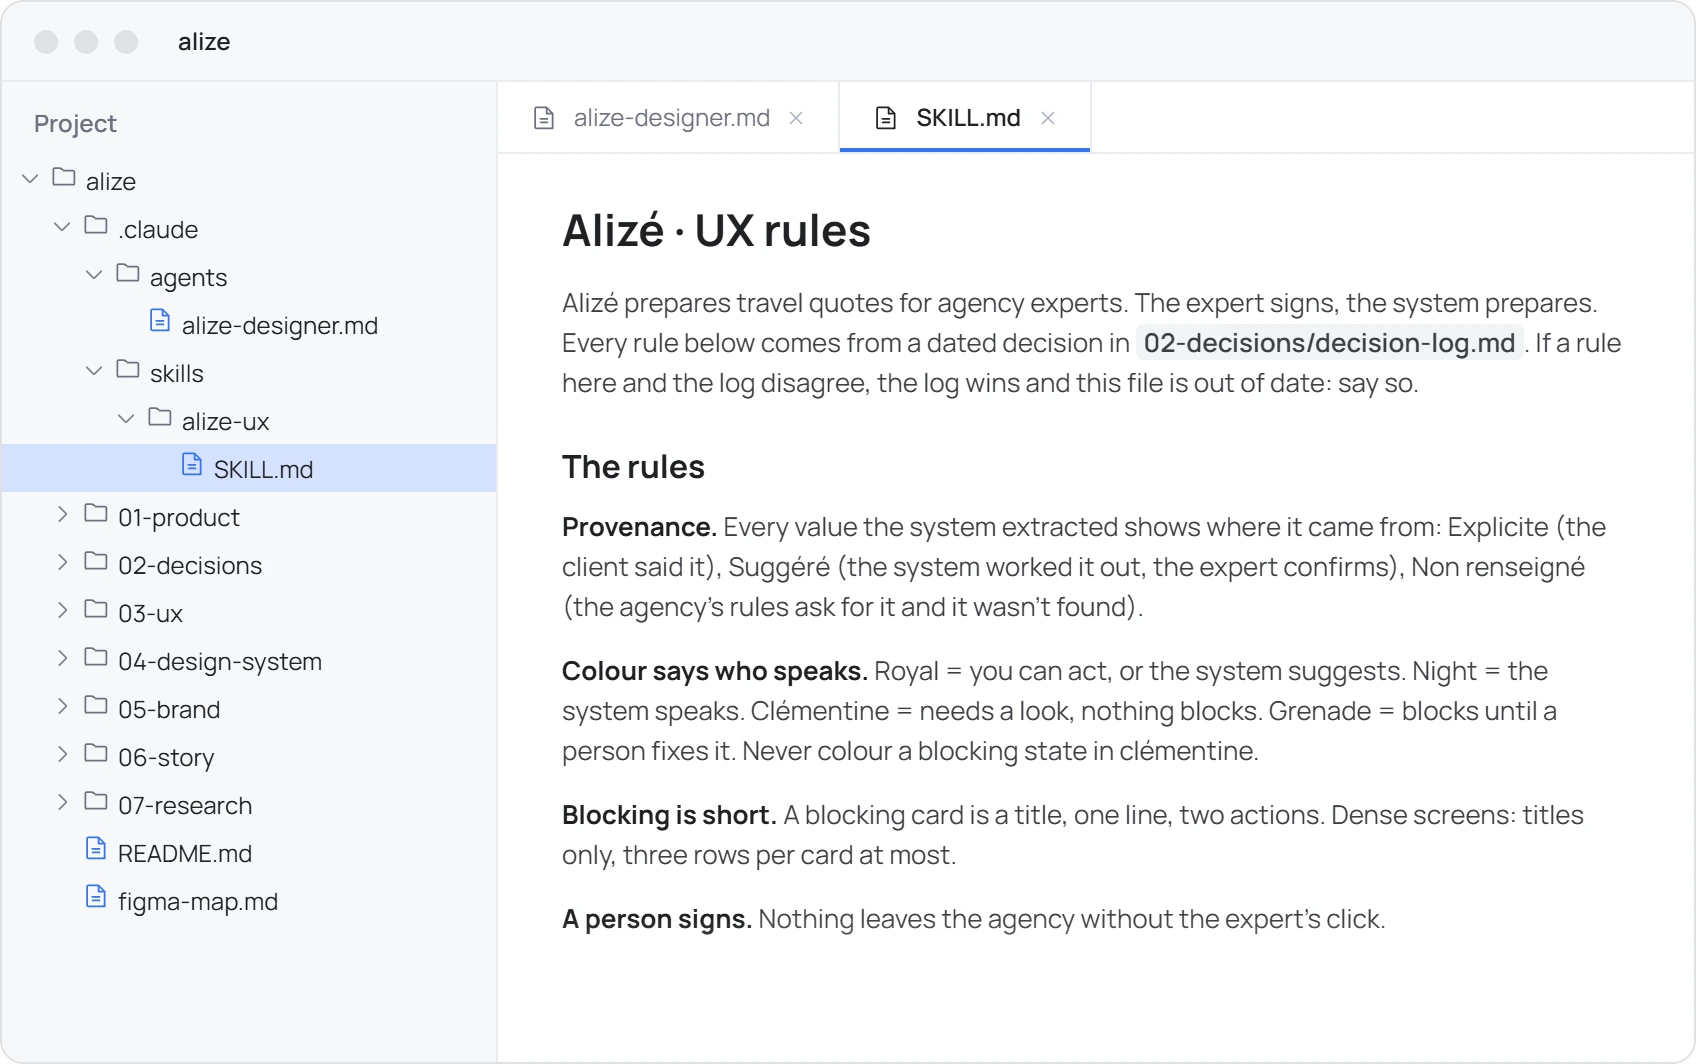Click the 02-decisions/decision-log.md inline code reference
Screen dimensions: 1696x1064
tap(1329, 343)
